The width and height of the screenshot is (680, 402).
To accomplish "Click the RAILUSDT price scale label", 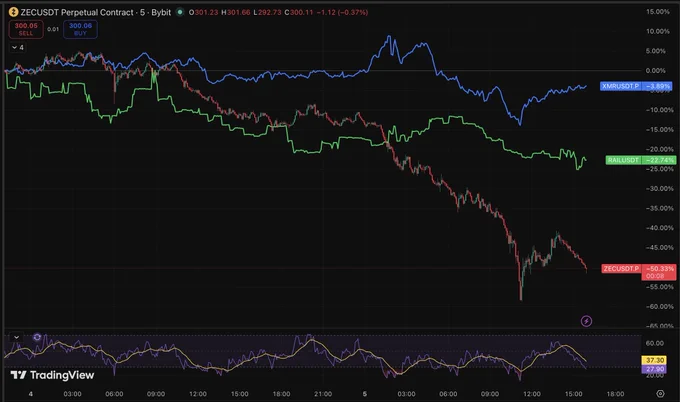I will click(623, 160).
